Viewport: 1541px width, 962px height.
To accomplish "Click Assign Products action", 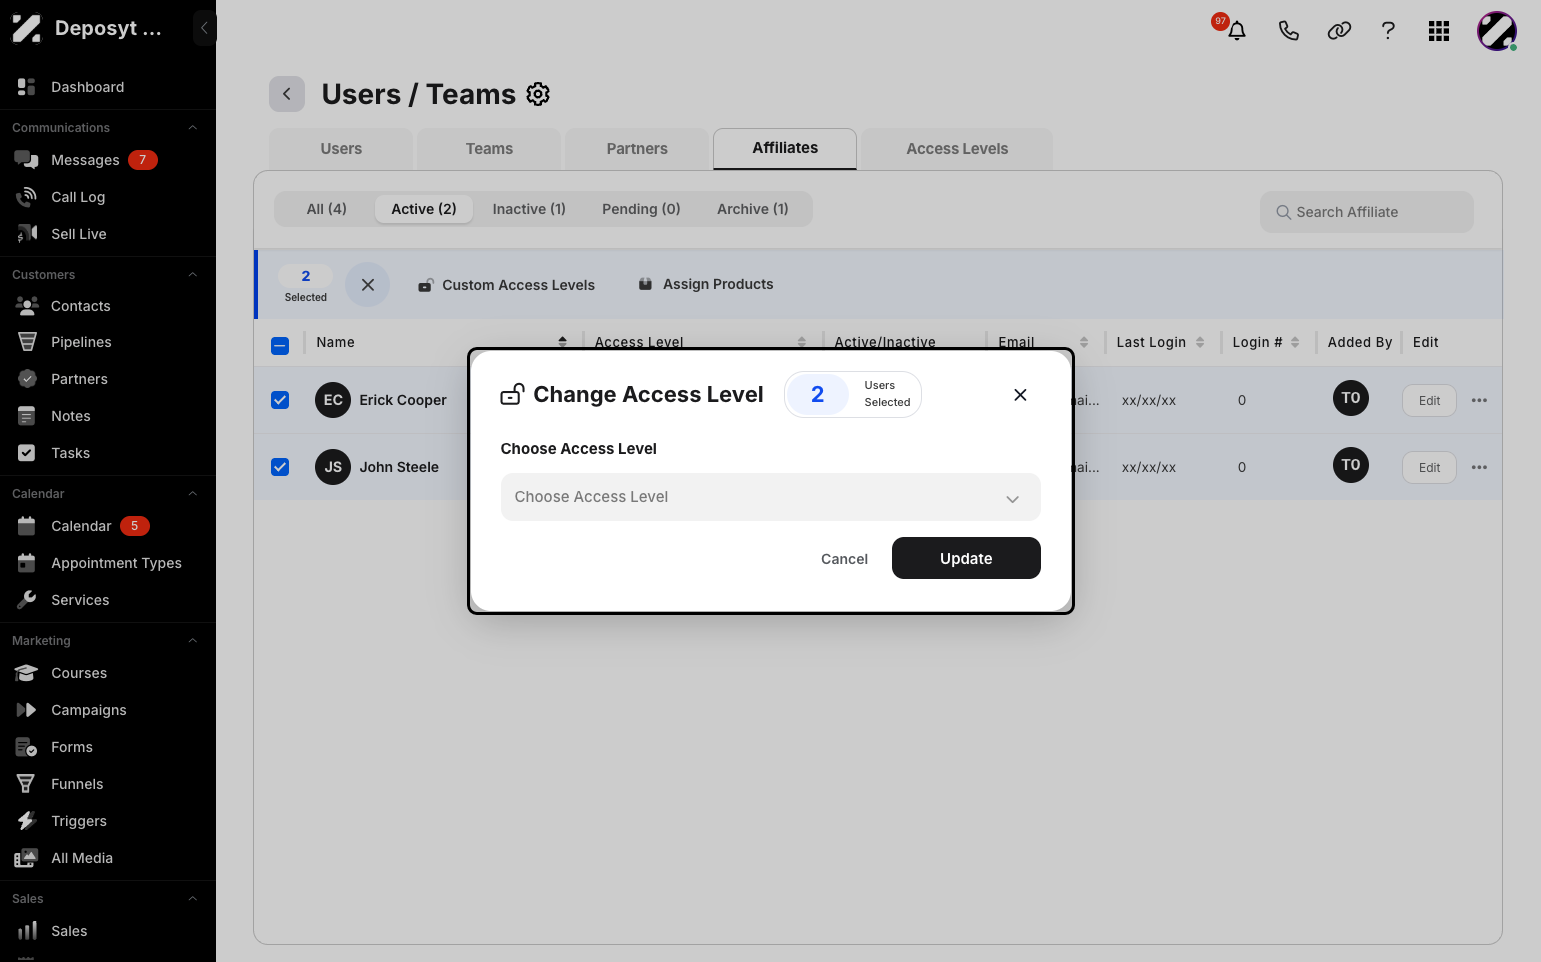I will point(706,284).
